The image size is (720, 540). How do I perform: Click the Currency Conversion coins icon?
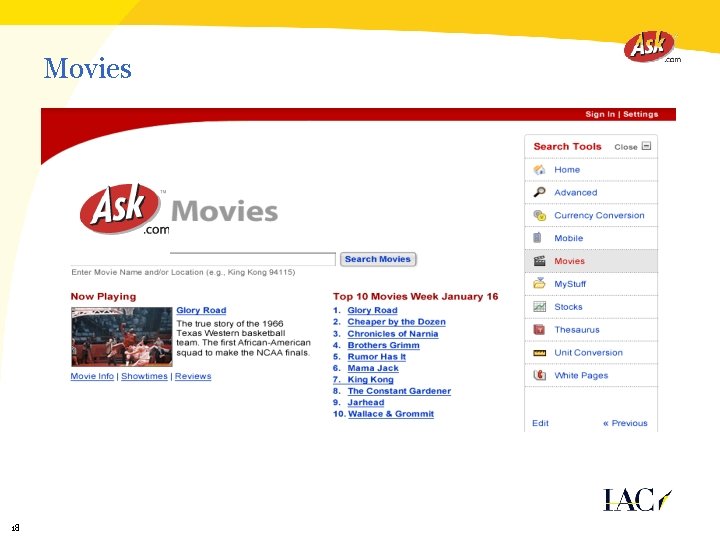point(540,215)
